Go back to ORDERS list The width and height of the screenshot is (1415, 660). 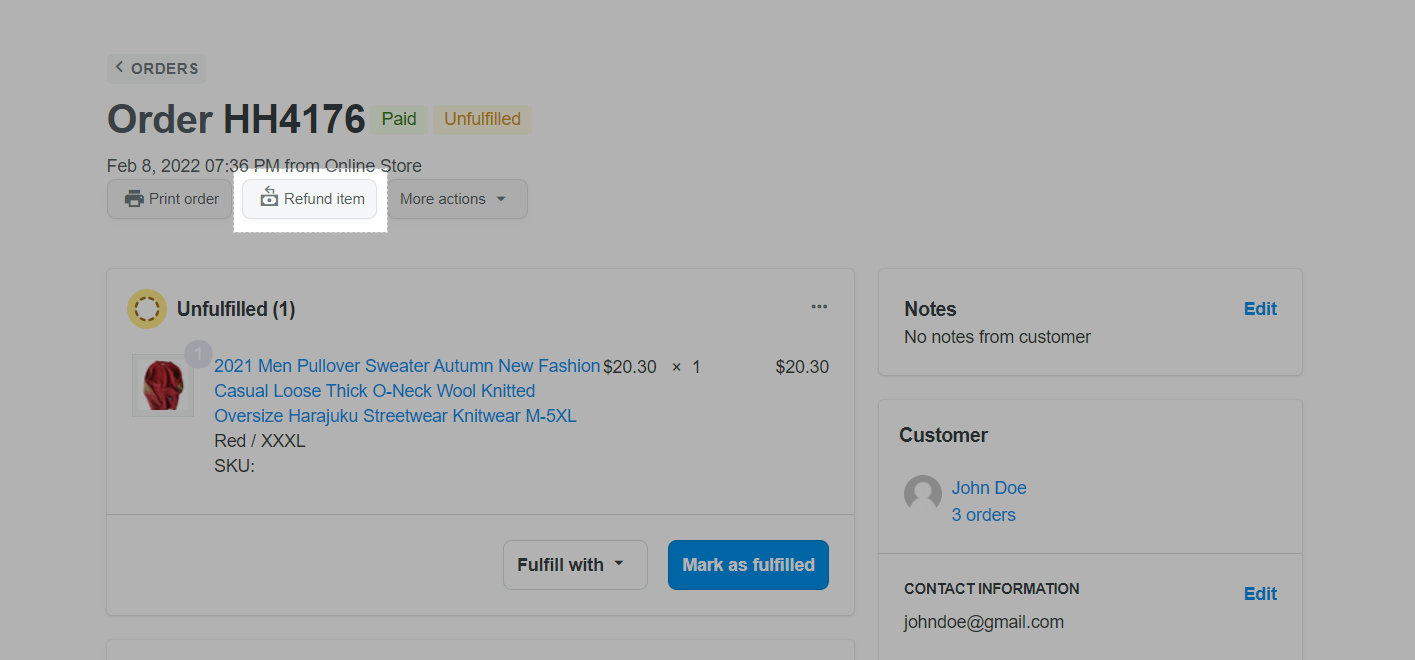(x=164, y=69)
